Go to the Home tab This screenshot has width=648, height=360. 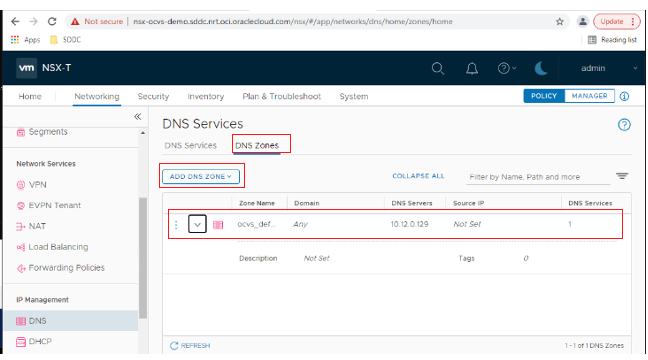pos(30,96)
